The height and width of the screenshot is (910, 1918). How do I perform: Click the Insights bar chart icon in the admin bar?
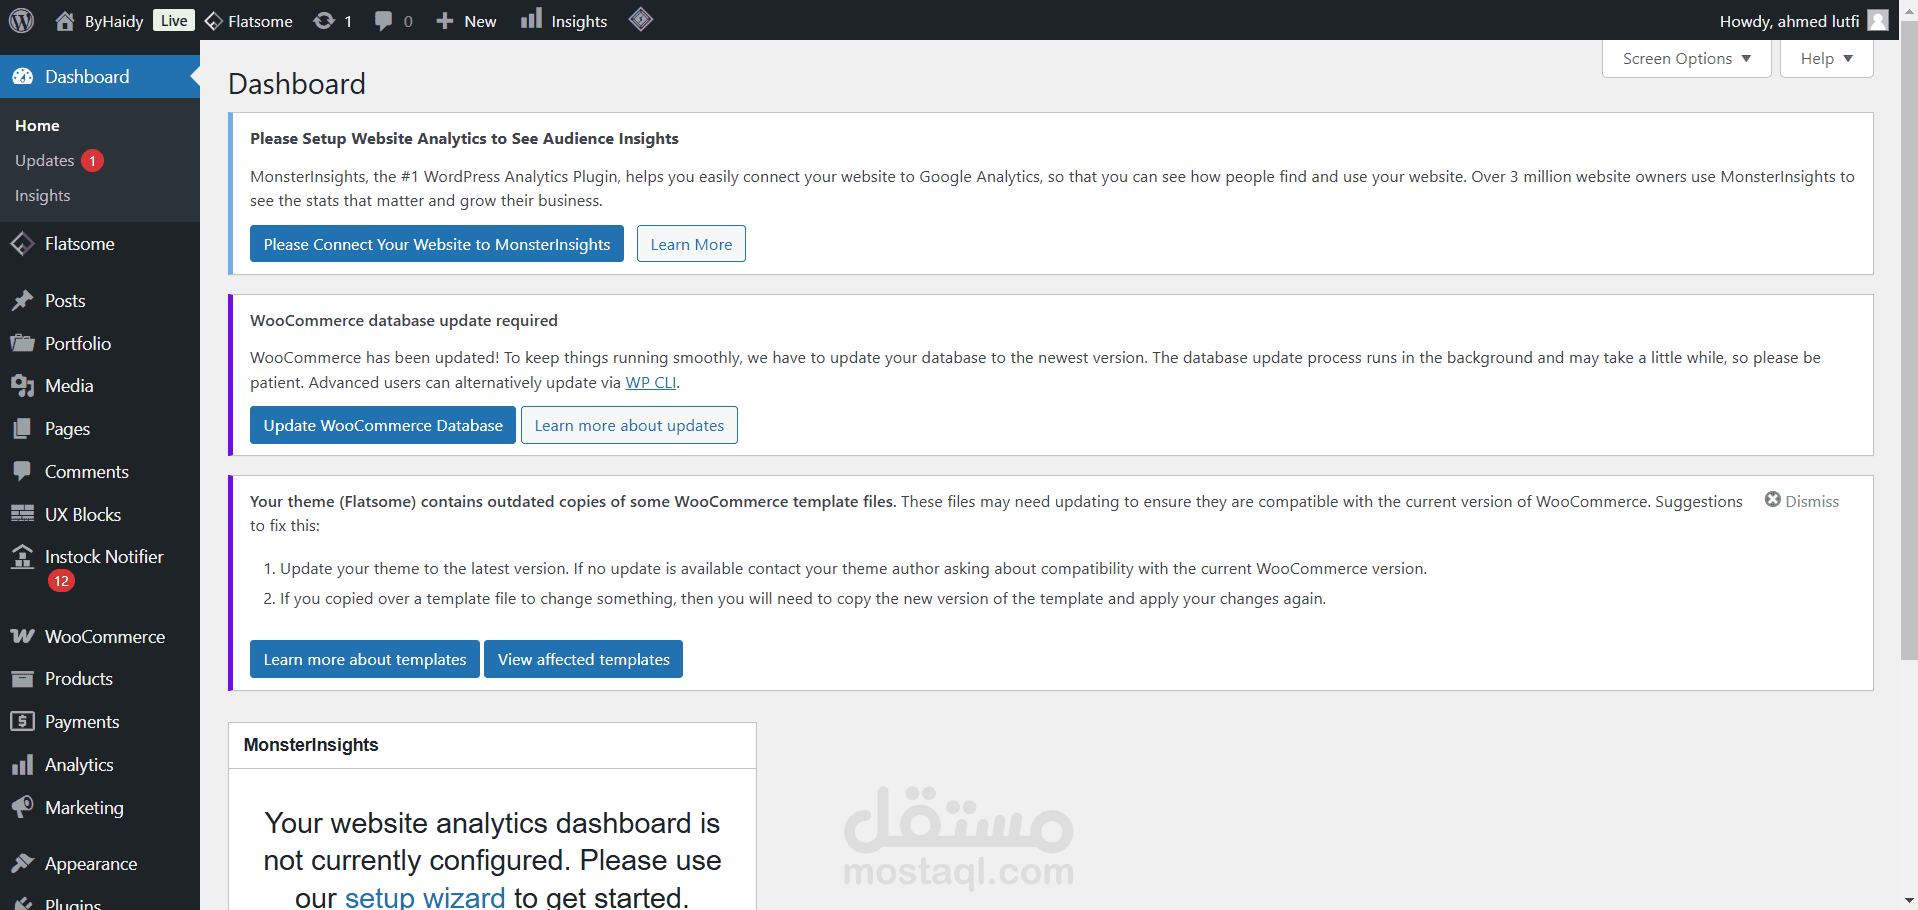(x=532, y=19)
